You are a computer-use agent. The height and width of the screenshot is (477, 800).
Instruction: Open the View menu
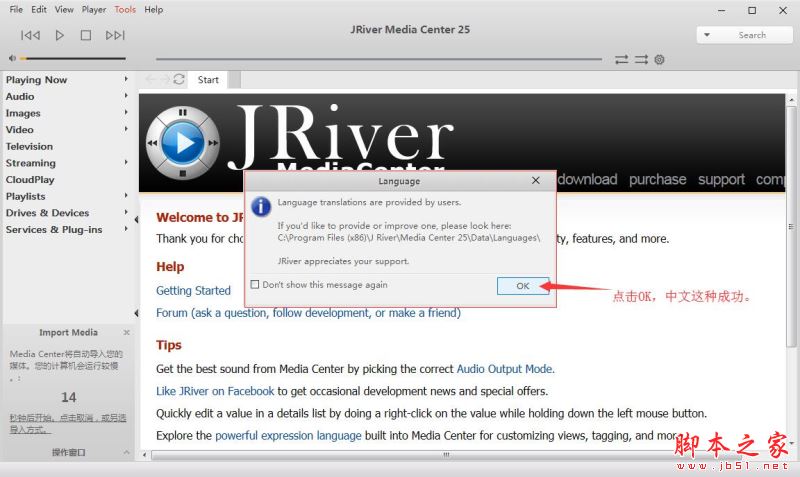[x=64, y=9]
